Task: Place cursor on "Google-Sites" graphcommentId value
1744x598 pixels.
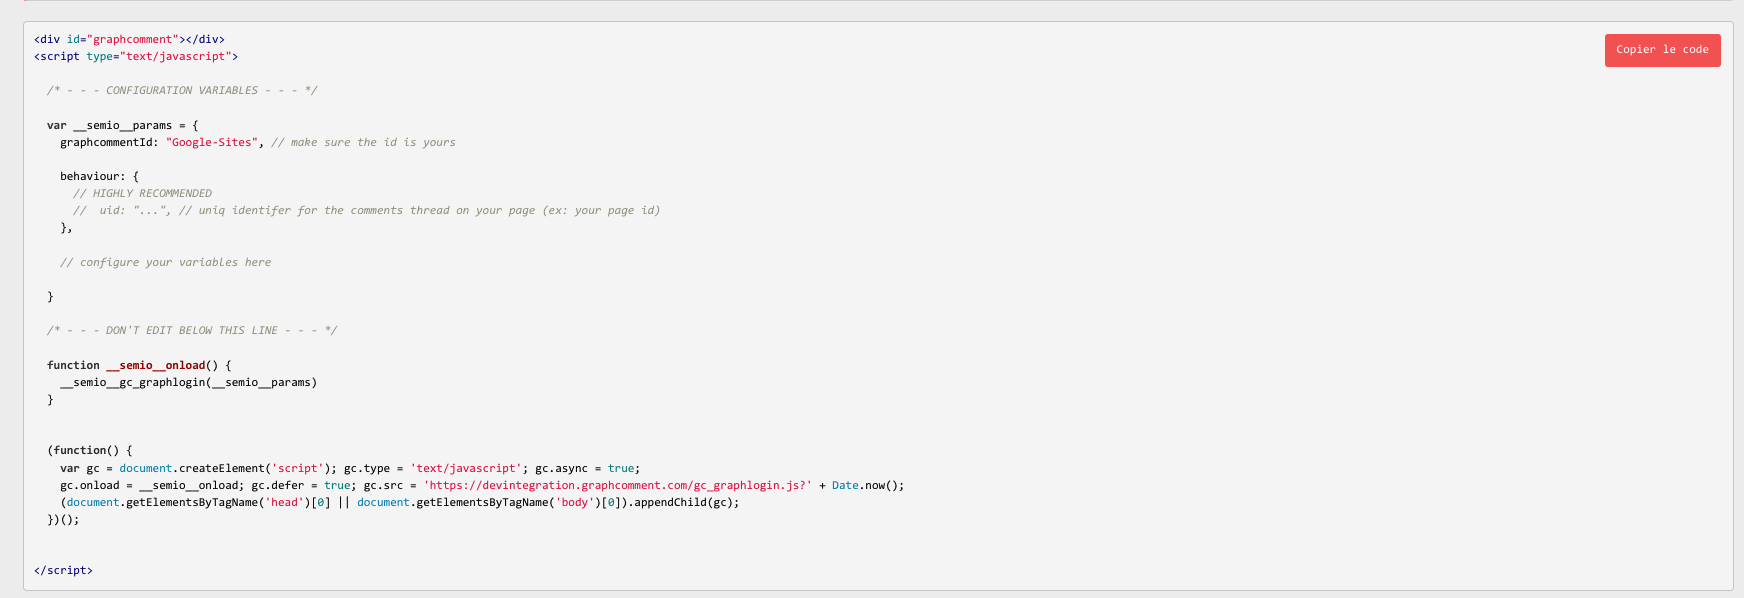Action: coord(212,142)
